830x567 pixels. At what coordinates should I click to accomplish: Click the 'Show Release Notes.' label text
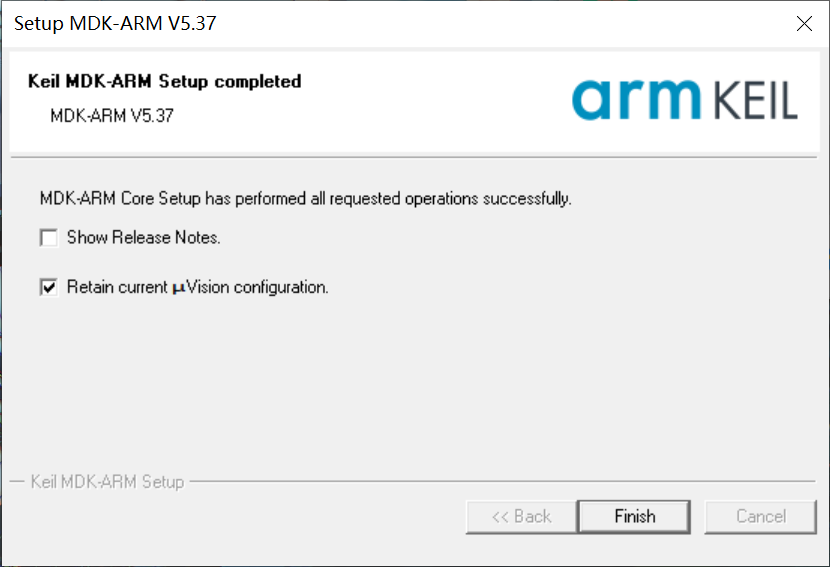(x=143, y=238)
